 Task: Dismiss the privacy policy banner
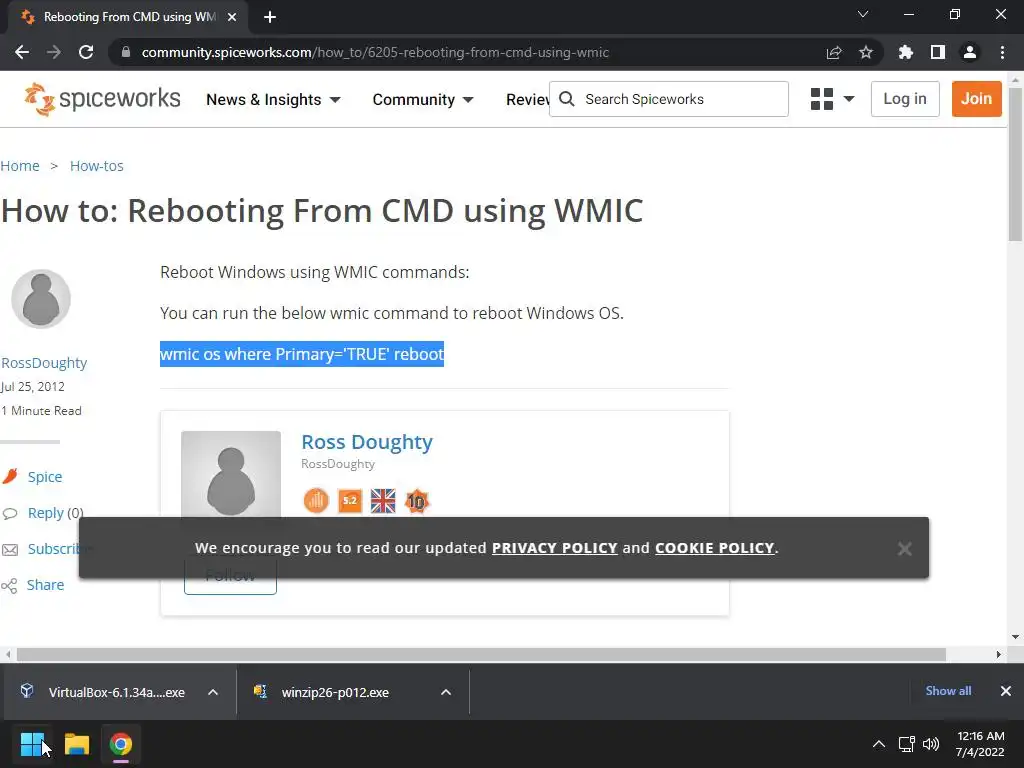(904, 549)
